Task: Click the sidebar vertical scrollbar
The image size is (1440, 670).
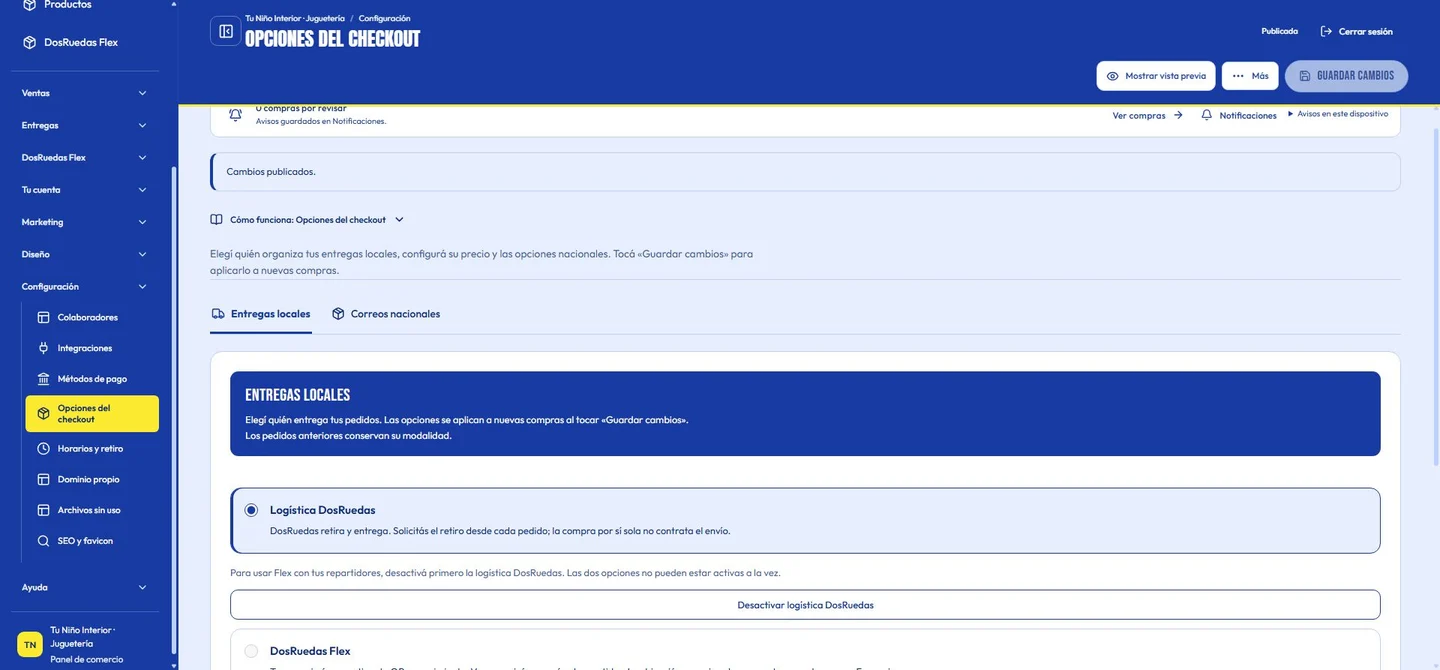Action: 175,410
